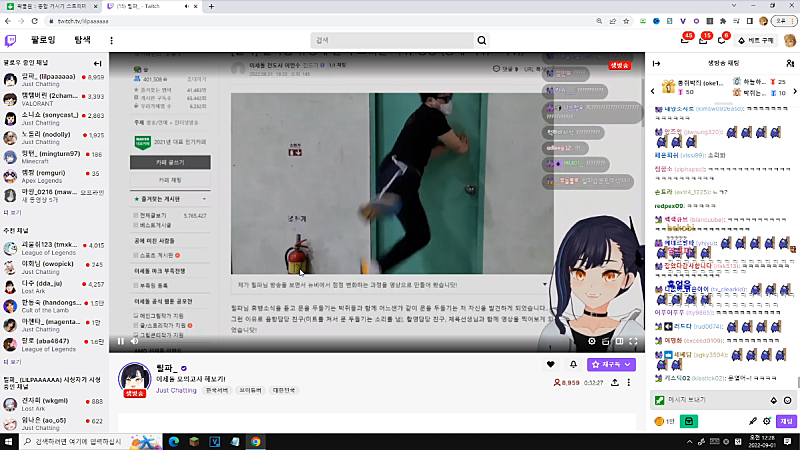Collapse the followed channels sidebar
Screen dimensions: 800x450
tap(97, 63)
